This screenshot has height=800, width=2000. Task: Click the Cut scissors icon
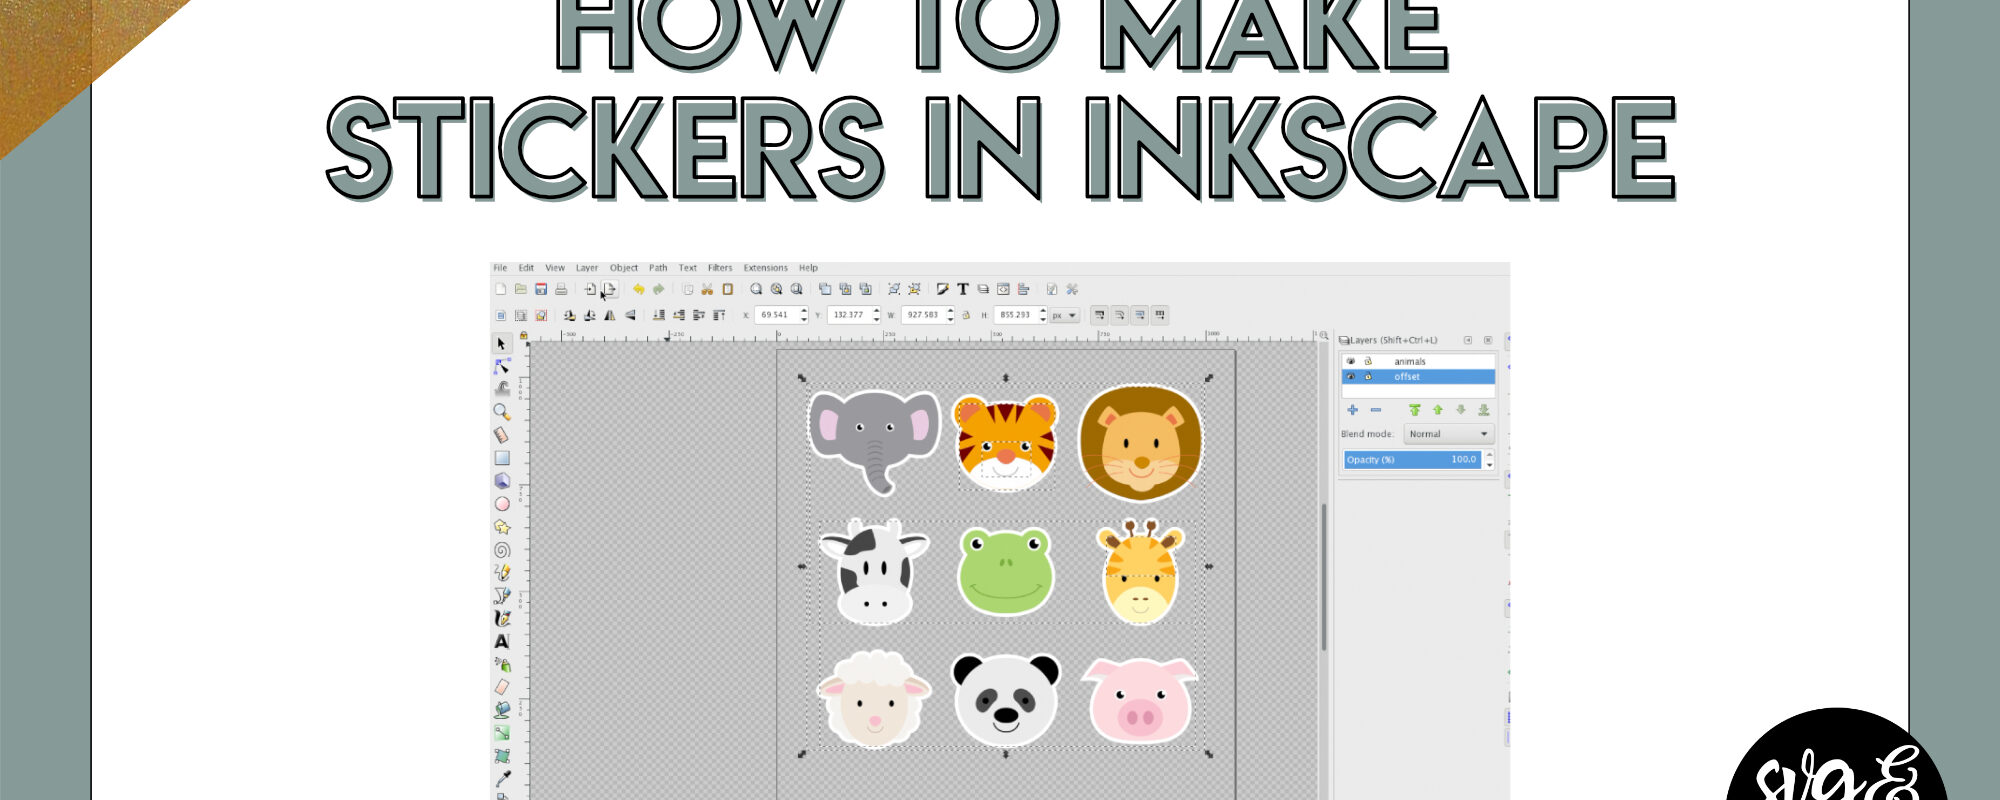[x=707, y=289]
